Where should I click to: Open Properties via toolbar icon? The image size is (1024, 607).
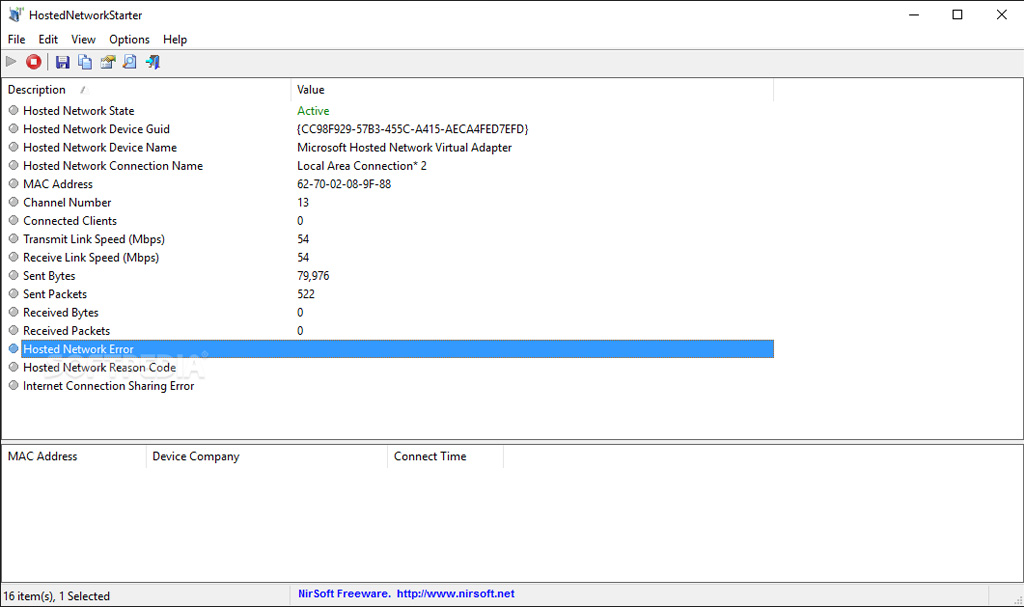(107, 62)
